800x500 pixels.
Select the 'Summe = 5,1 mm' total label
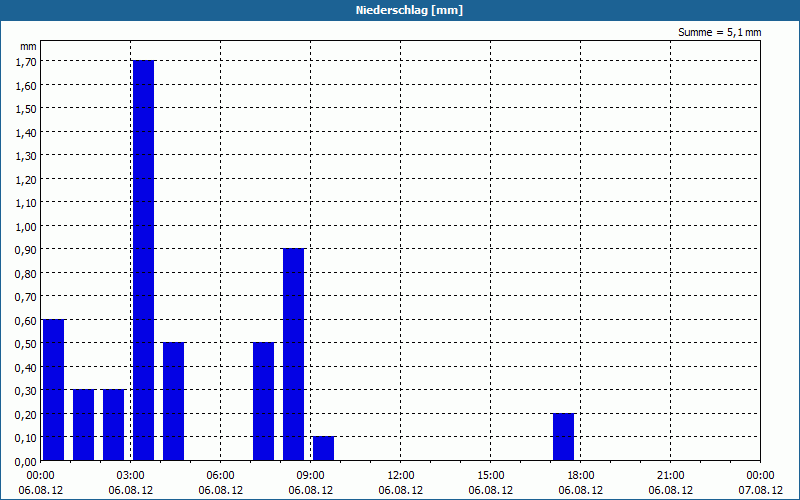coord(719,32)
